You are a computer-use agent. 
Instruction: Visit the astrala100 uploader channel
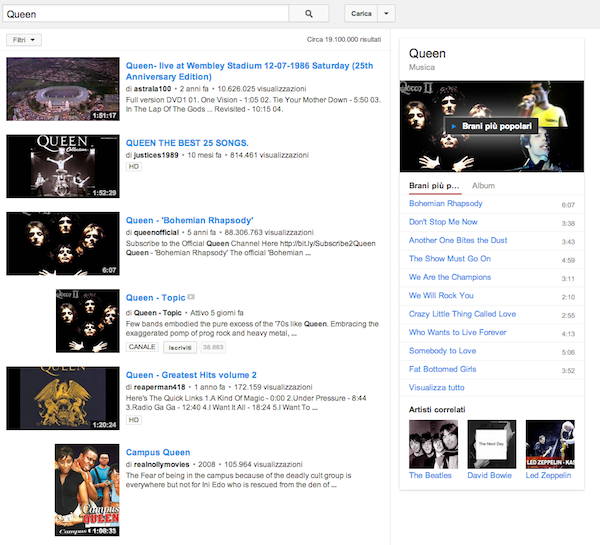tap(152, 89)
